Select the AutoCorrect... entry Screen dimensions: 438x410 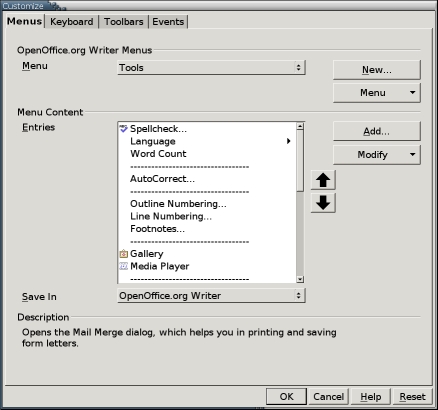point(162,179)
